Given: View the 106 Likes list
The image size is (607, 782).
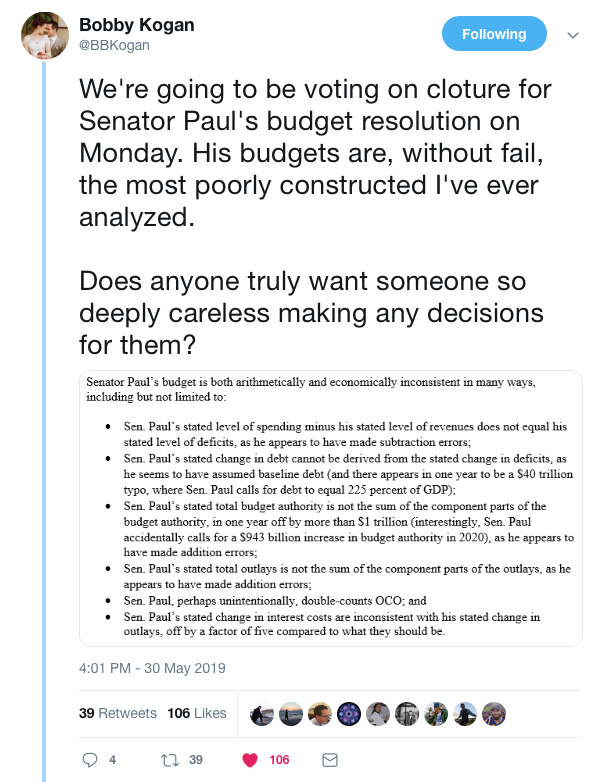Looking at the screenshot, I should point(197,713).
